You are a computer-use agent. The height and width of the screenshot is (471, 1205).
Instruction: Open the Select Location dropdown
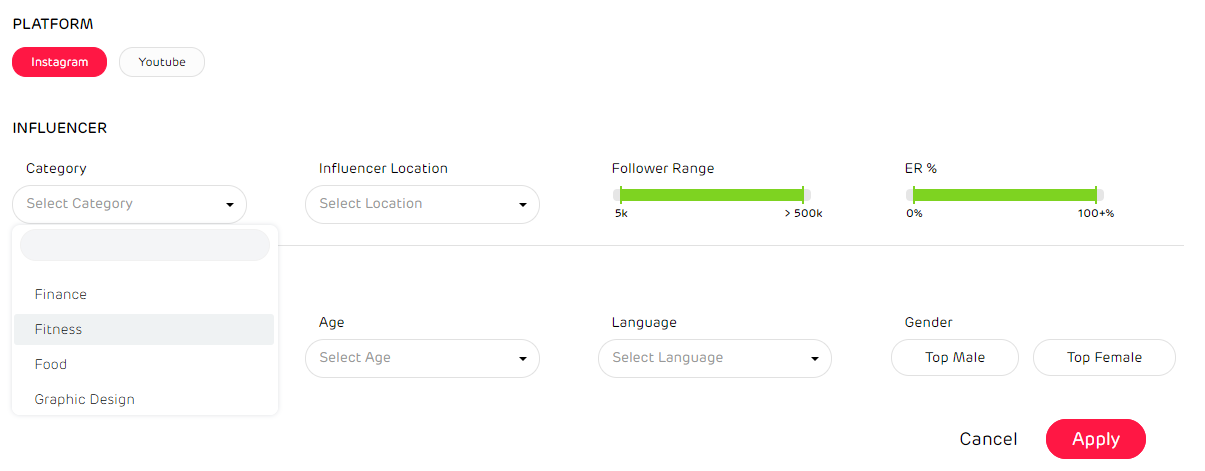(422, 204)
